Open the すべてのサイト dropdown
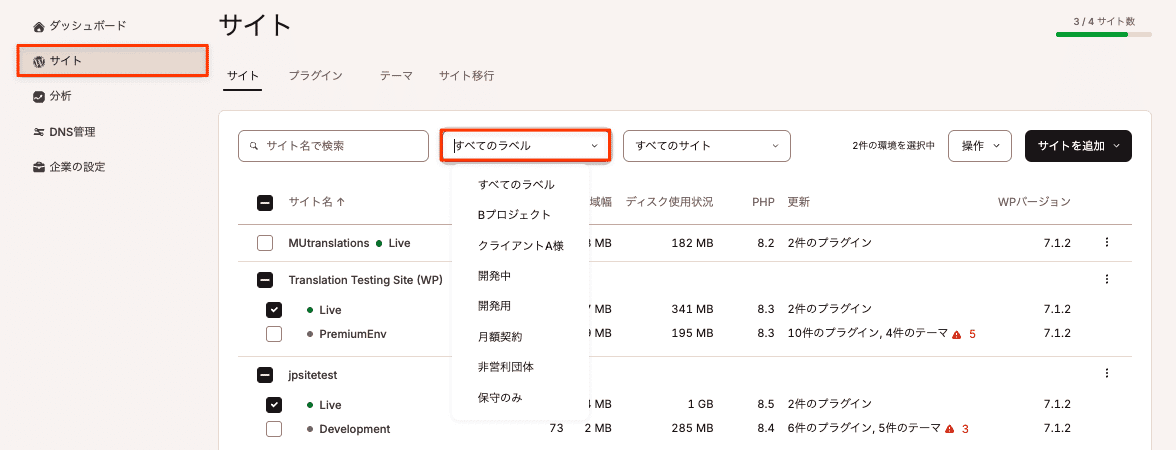This screenshot has width=1176, height=450. (x=706, y=146)
